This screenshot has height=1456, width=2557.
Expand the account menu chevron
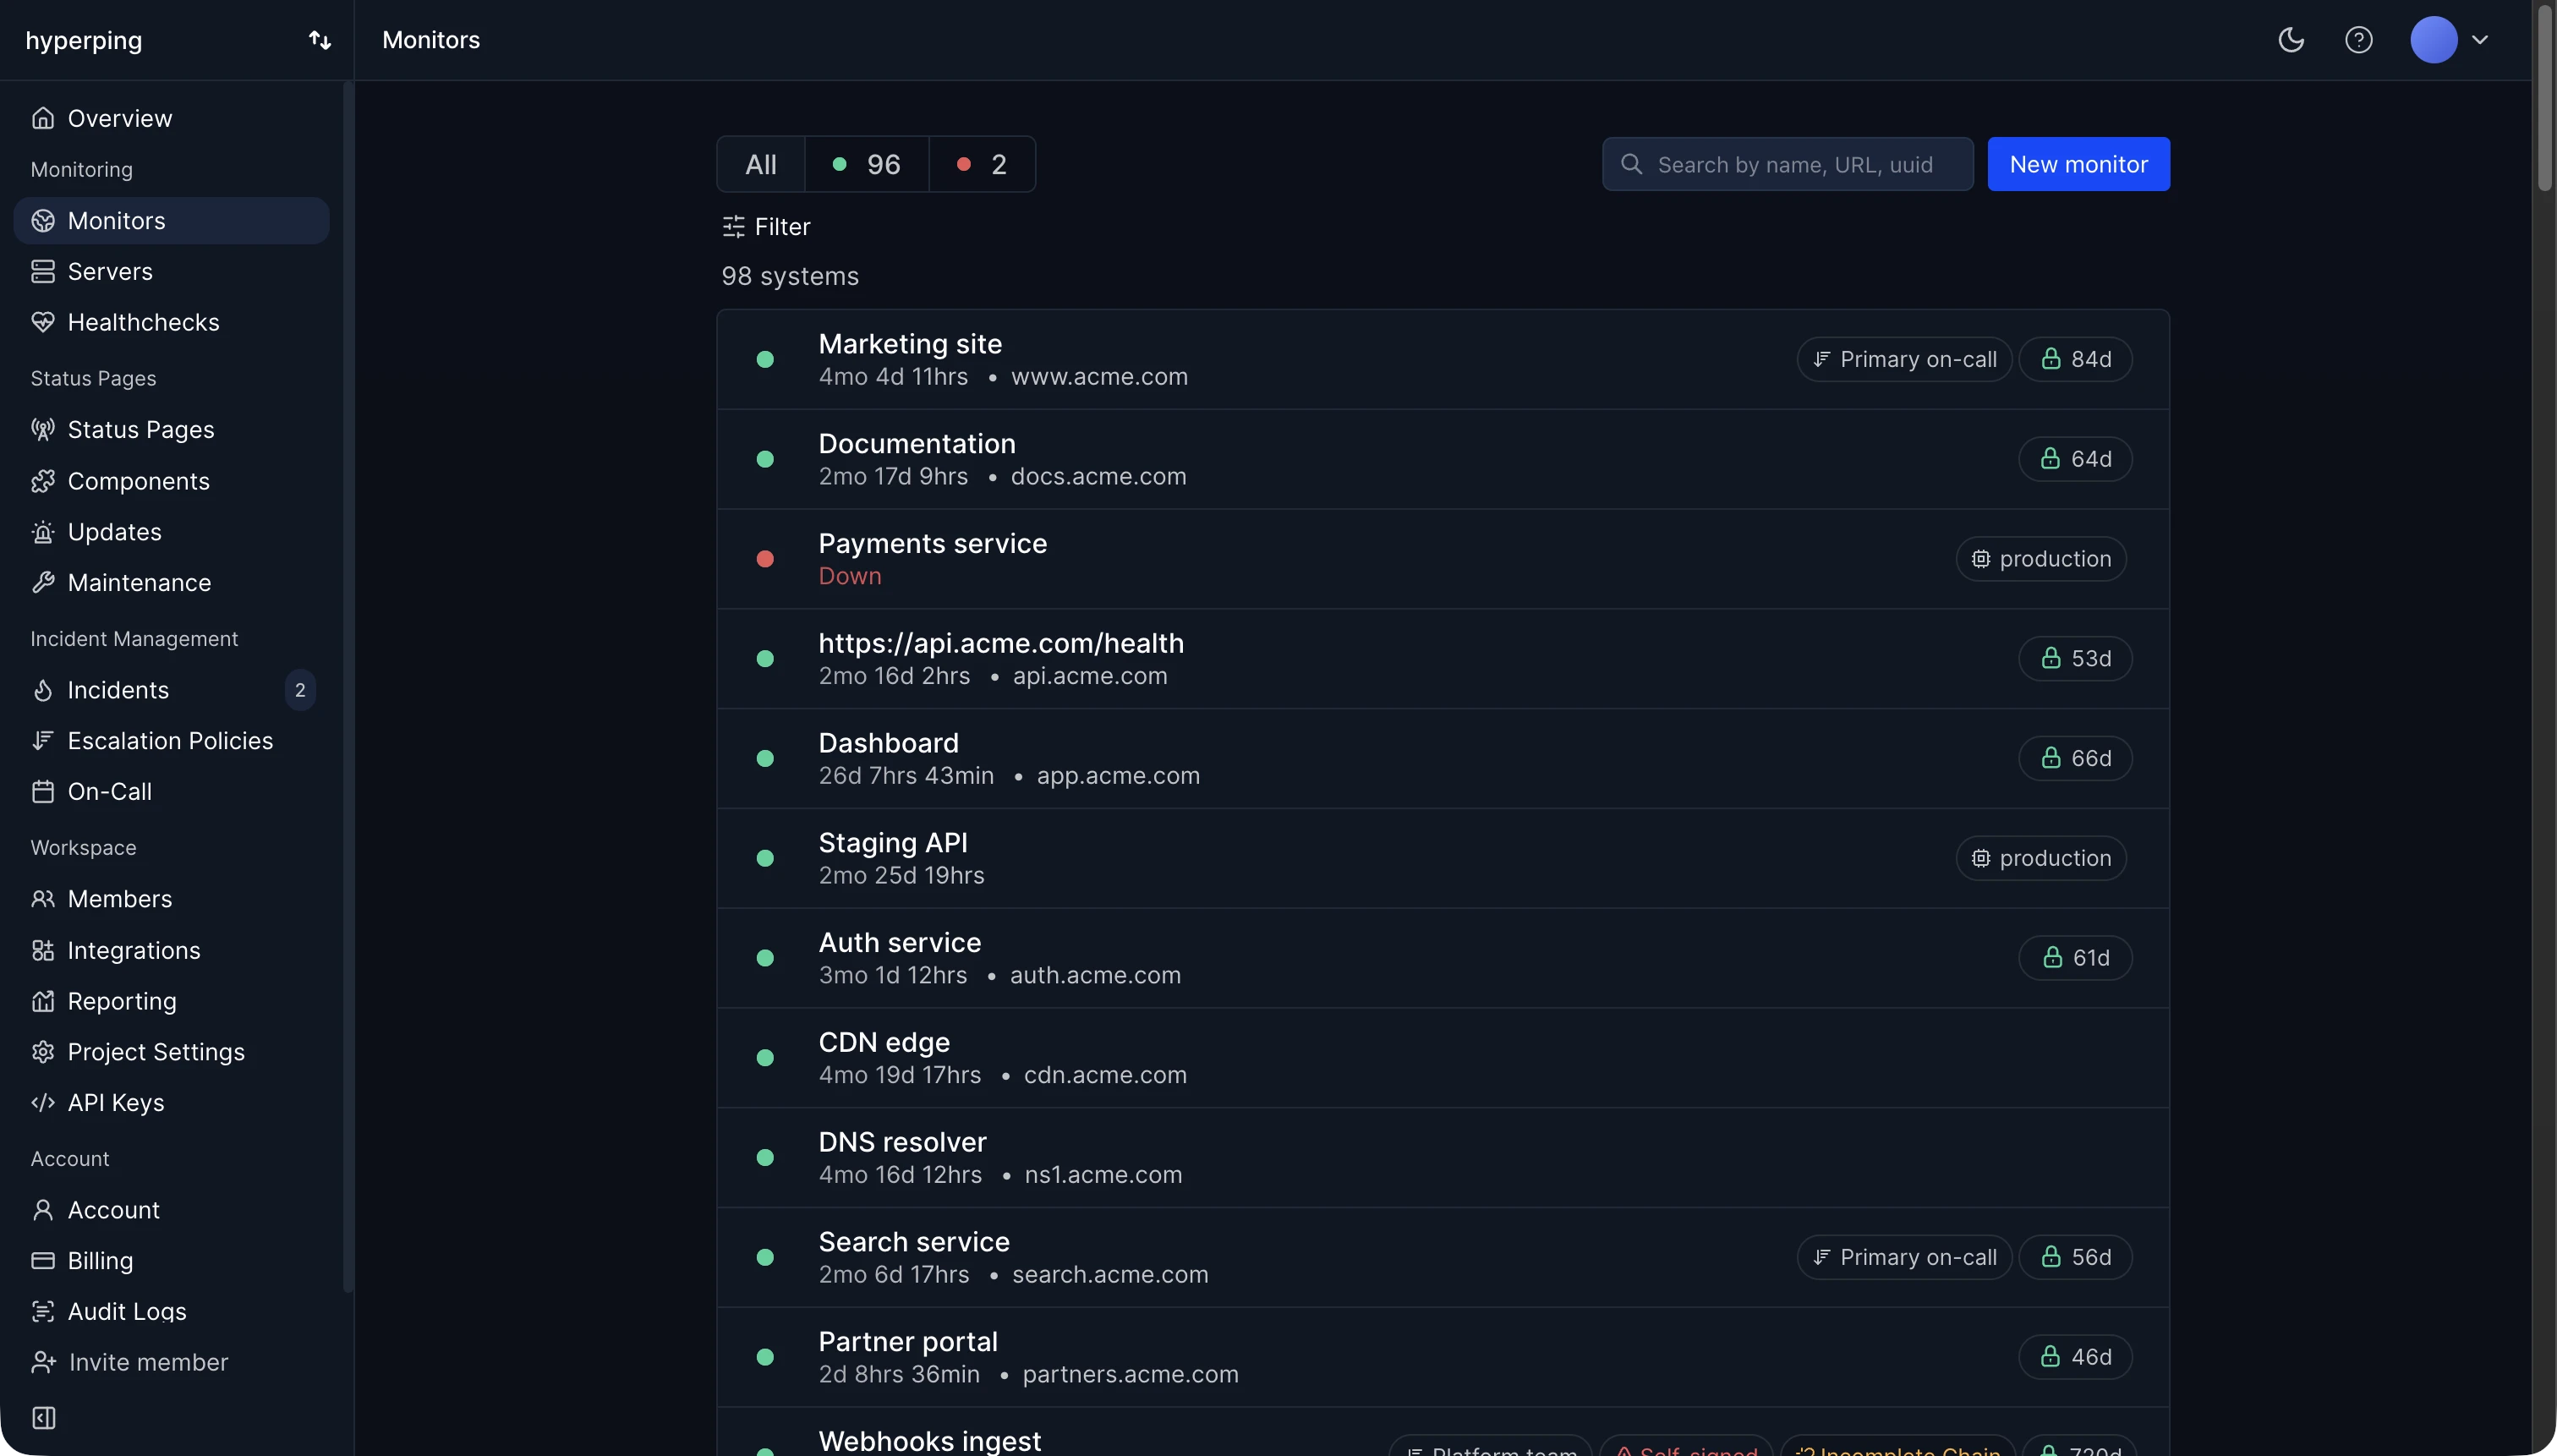pyautogui.click(x=2480, y=40)
